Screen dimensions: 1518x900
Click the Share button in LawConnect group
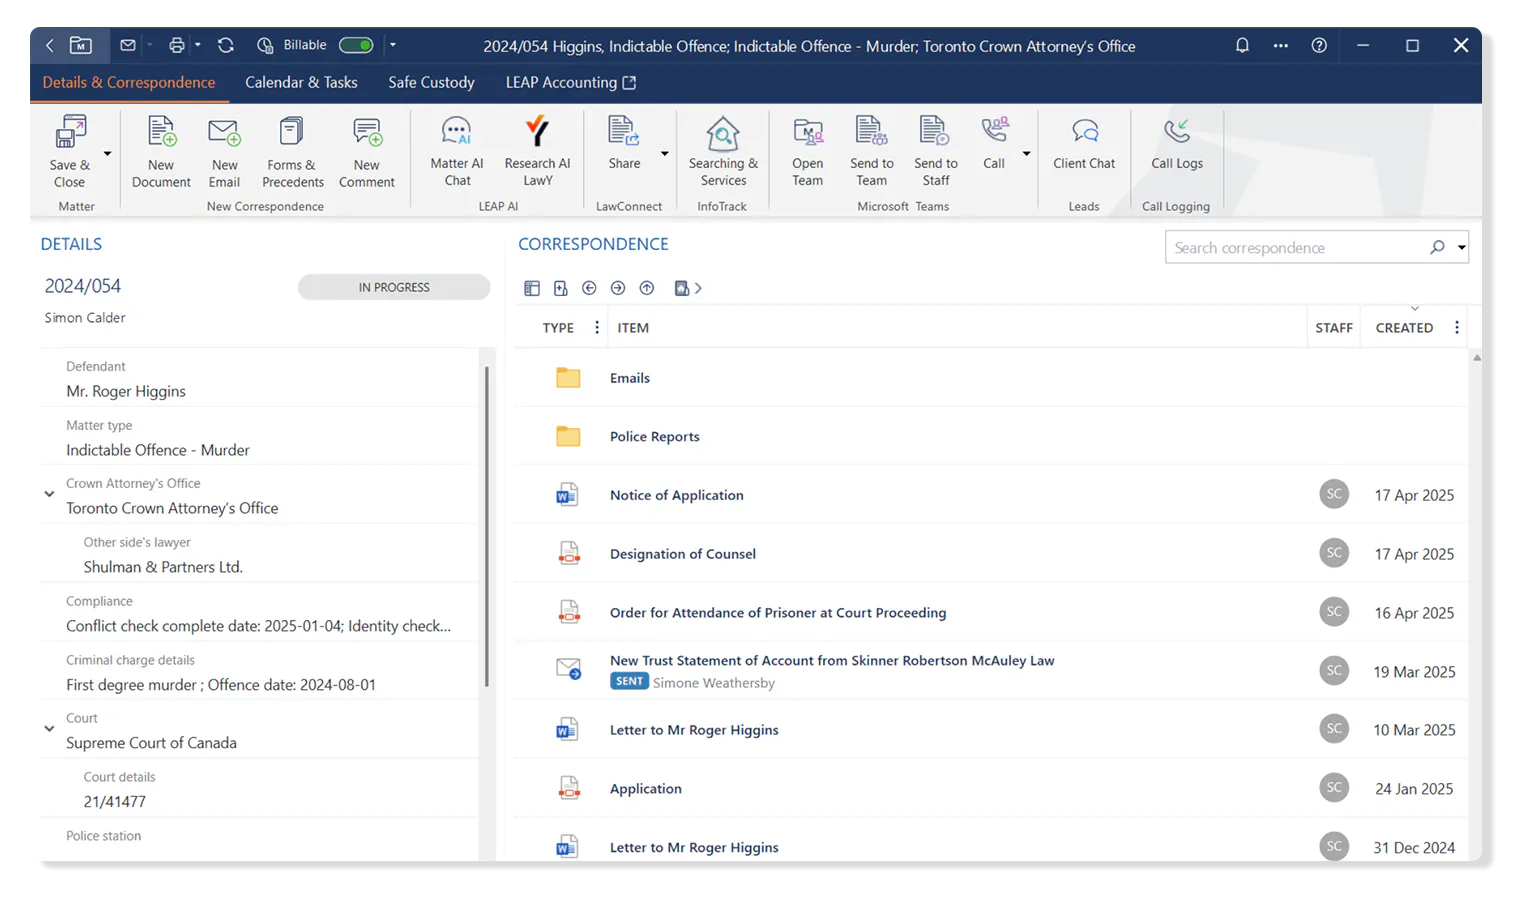pyautogui.click(x=624, y=143)
